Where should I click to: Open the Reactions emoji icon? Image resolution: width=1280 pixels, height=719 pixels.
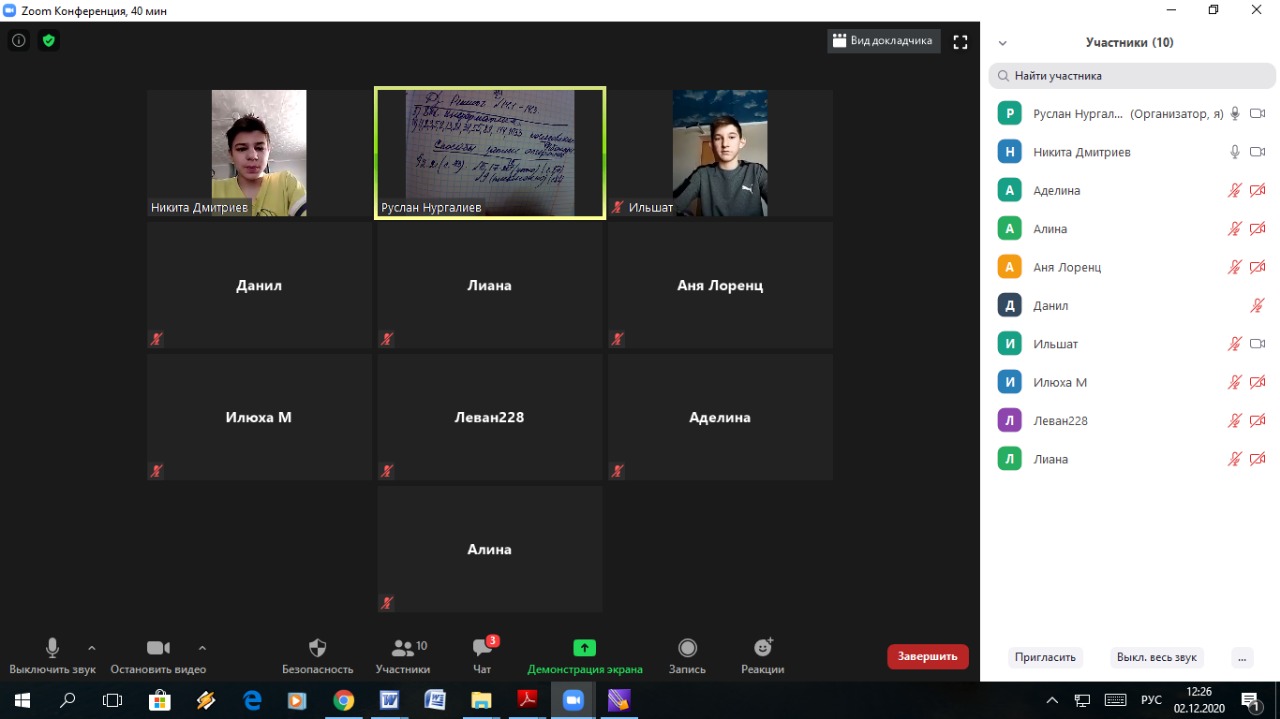[x=762, y=649]
